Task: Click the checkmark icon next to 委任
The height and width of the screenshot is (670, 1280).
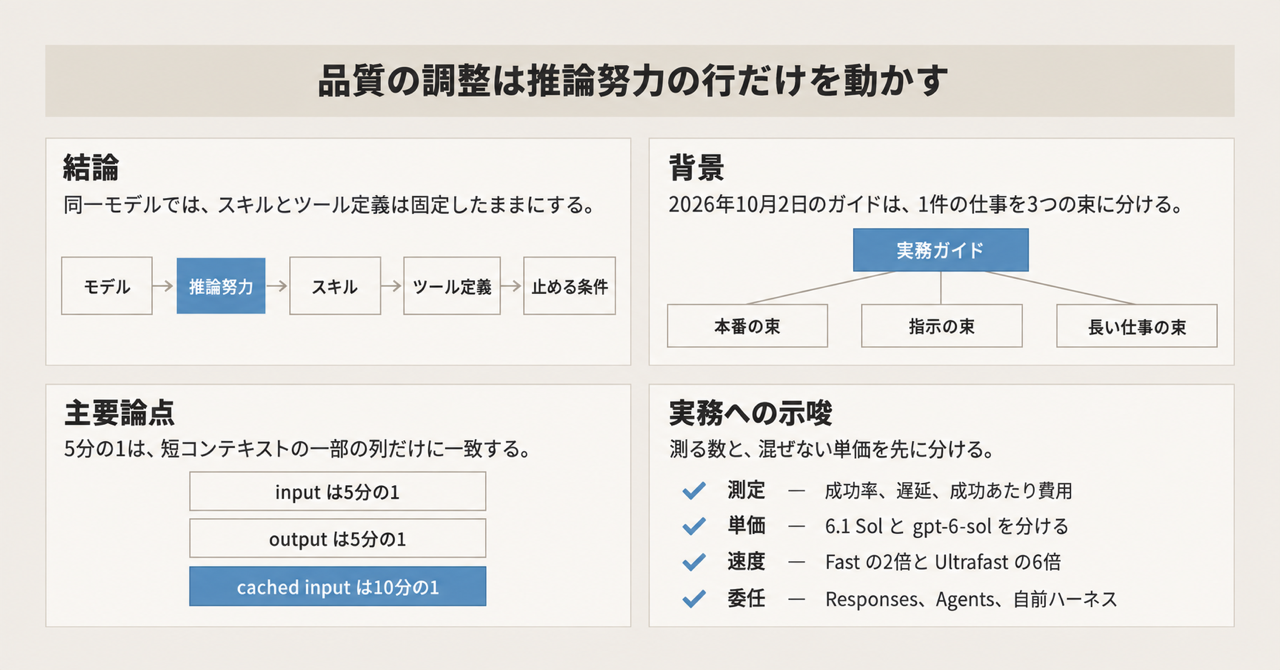Action: point(693,599)
